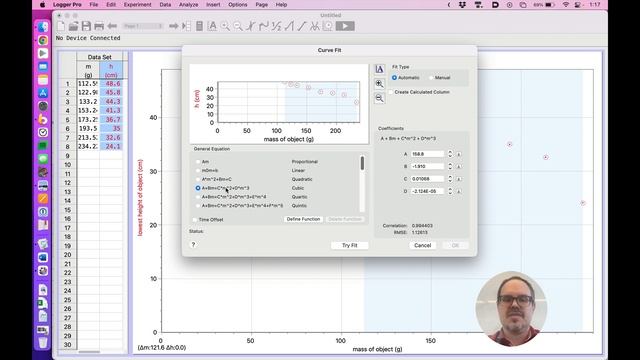Select the Proportional equation radio button
Image resolution: width=640 pixels, height=360 pixels.
pos(198,162)
